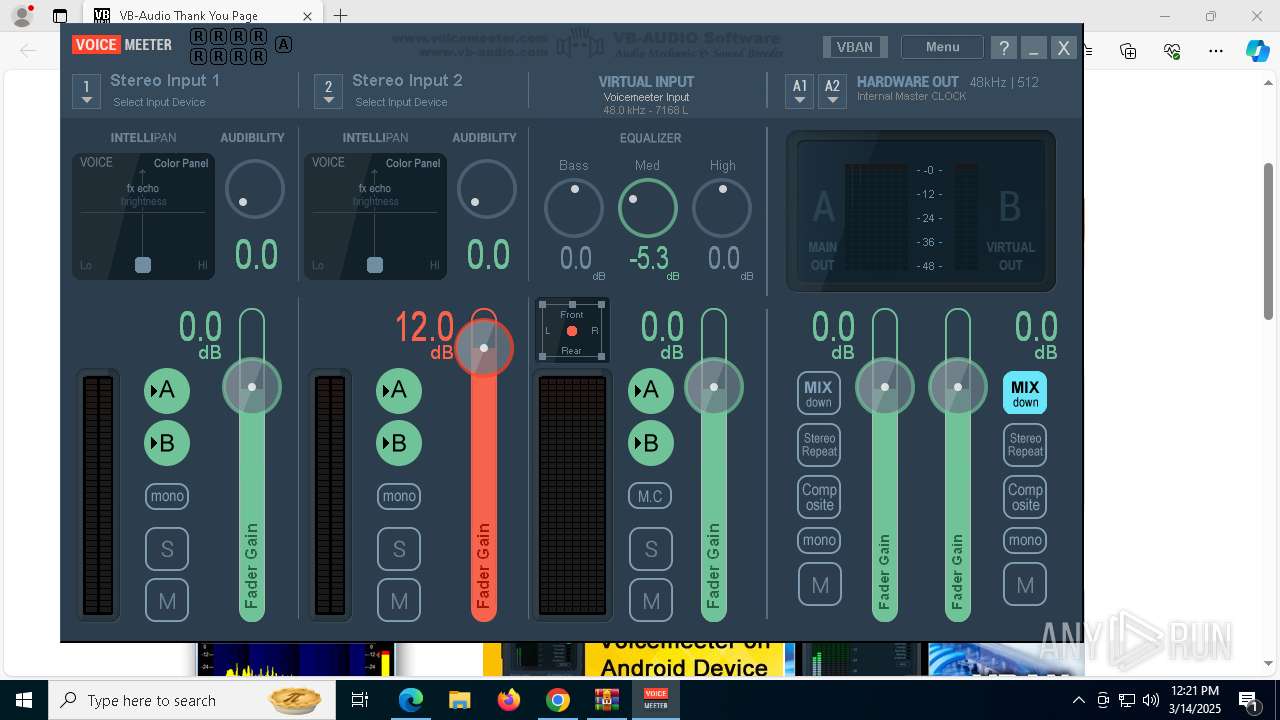Click the Med equalizer knob
Image resolution: width=1280 pixels, height=720 pixels.
[648, 208]
